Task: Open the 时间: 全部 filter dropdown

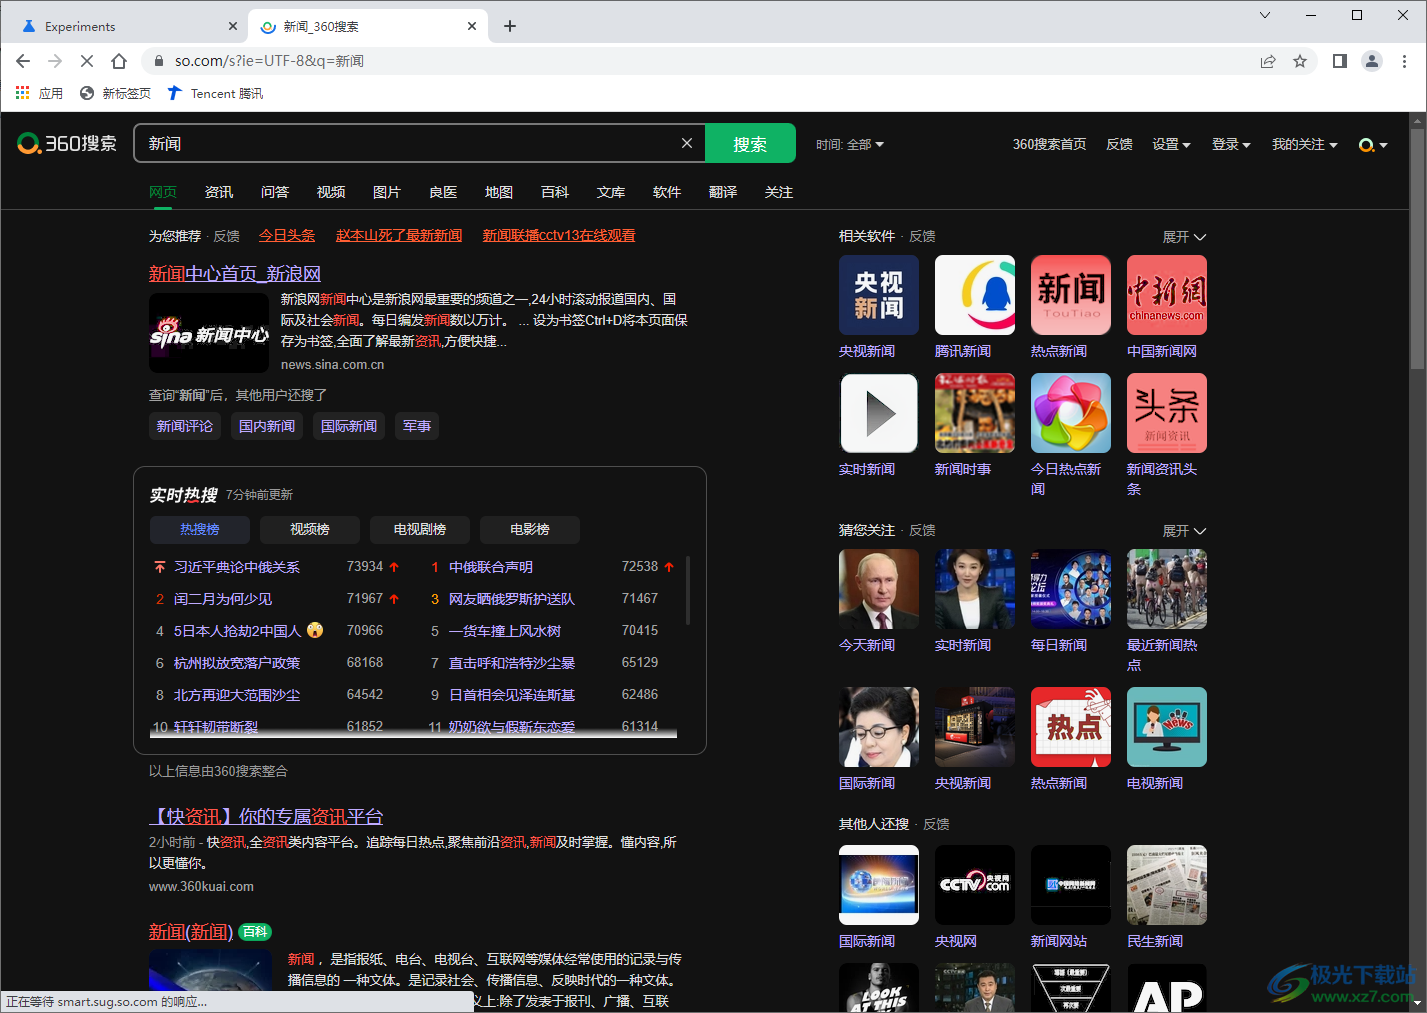Action: [x=850, y=144]
